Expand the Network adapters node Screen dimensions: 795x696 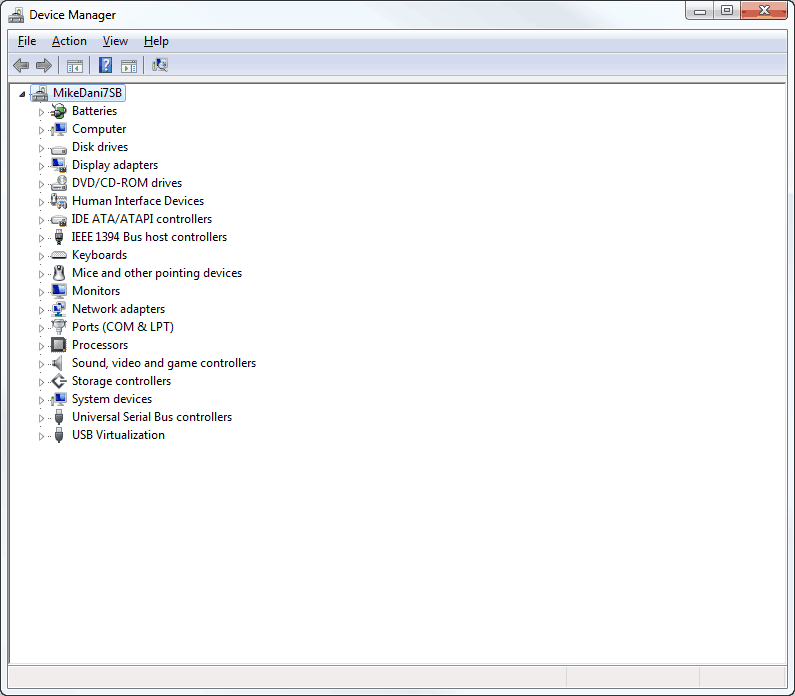click(x=42, y=310)
